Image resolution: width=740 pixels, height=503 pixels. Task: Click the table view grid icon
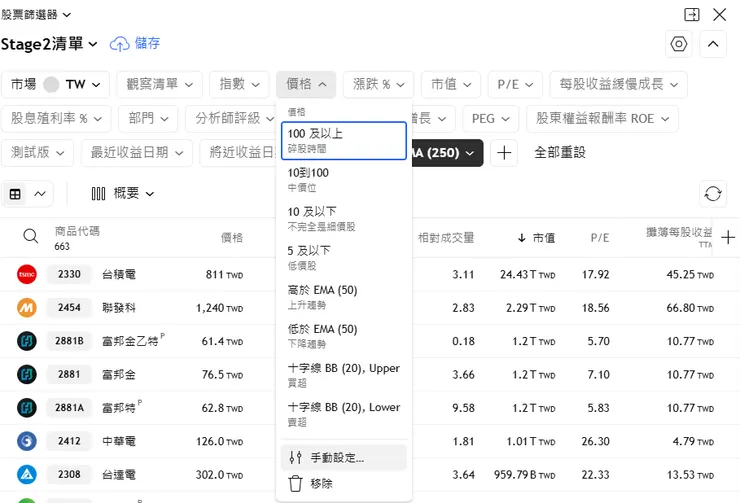coord(15,194)
